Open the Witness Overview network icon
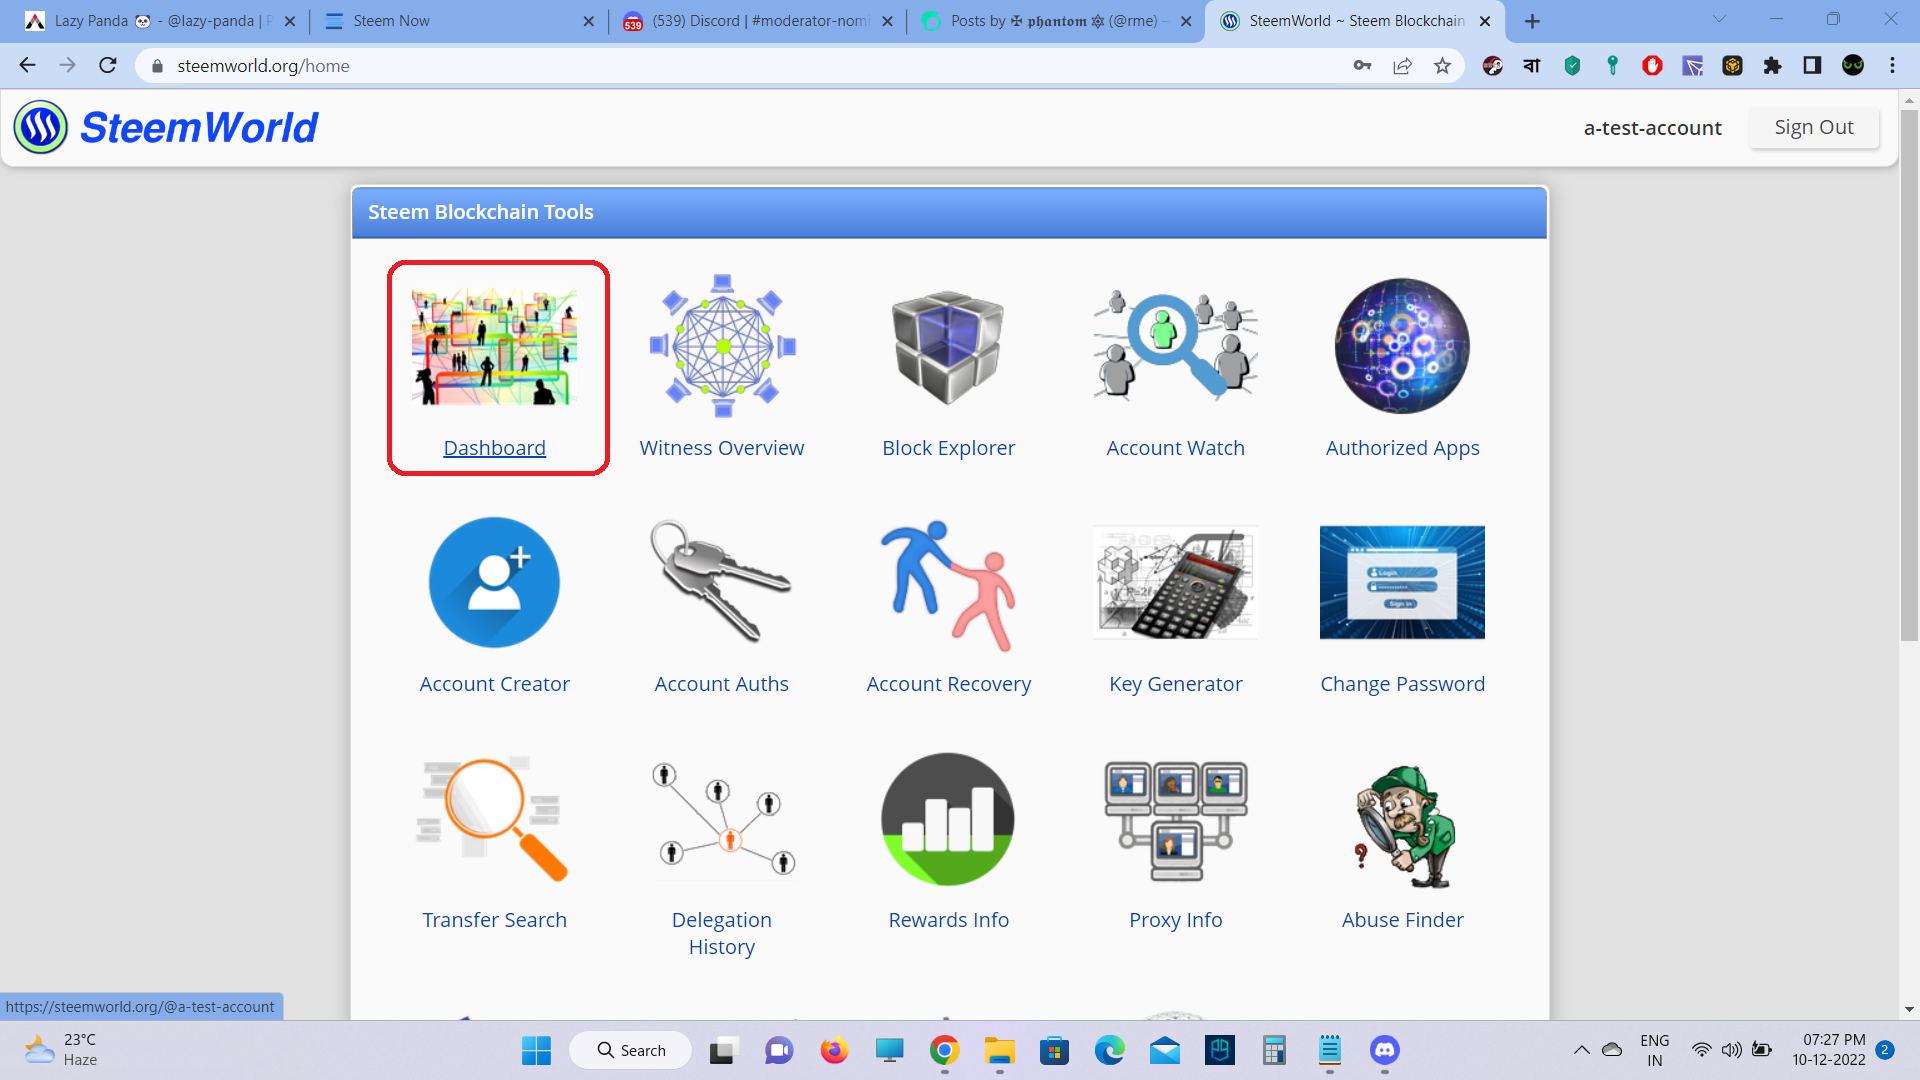Viewport: 1920px width, 1080px height. click(722, 346)
